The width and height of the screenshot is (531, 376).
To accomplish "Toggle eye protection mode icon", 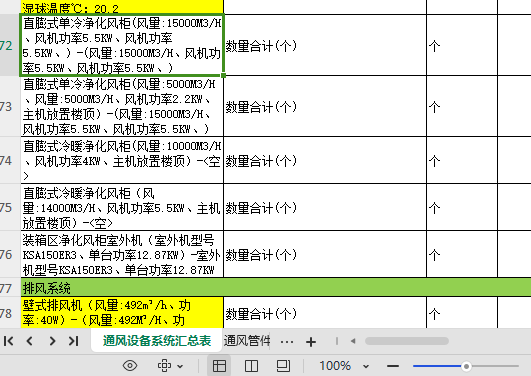I will tap(130, 366).
